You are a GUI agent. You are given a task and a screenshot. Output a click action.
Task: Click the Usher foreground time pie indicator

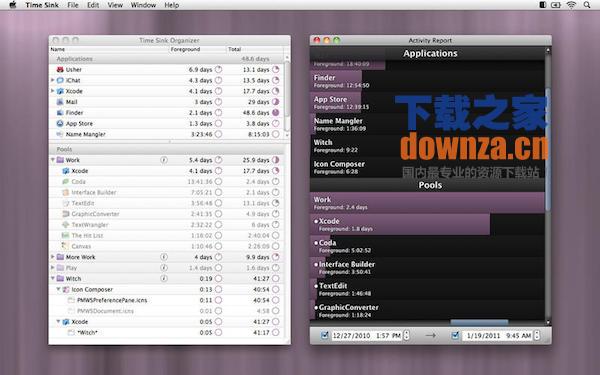point(218,70)
